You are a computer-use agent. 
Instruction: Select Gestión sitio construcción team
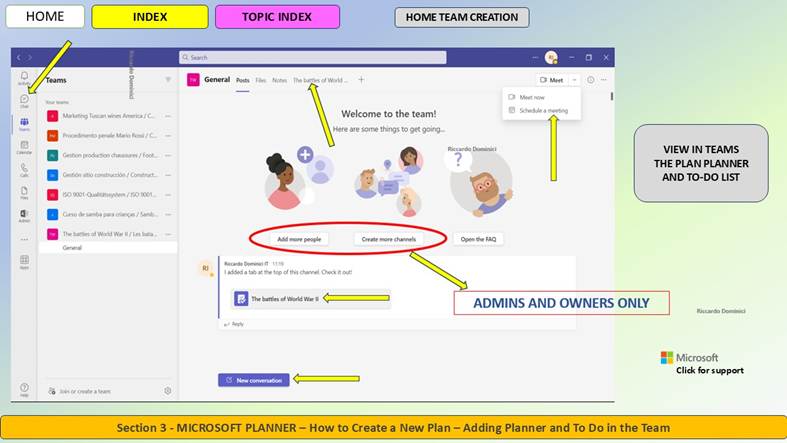pos(108,175)
